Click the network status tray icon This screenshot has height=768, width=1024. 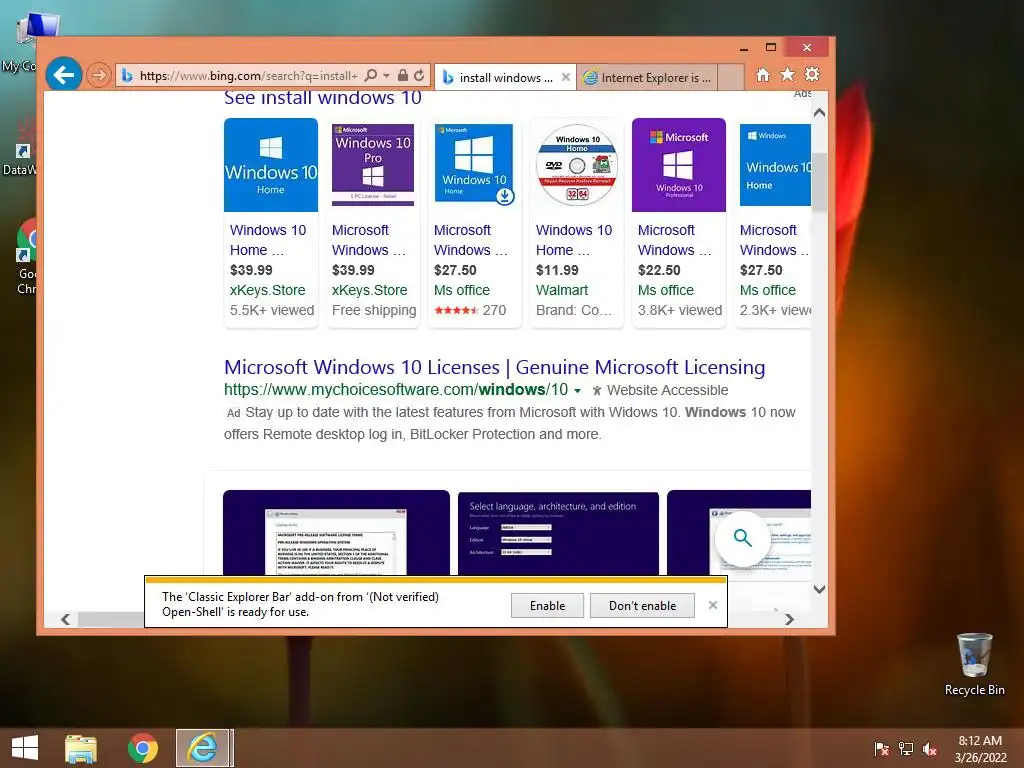pyautogui.click(x=906, y=749)
